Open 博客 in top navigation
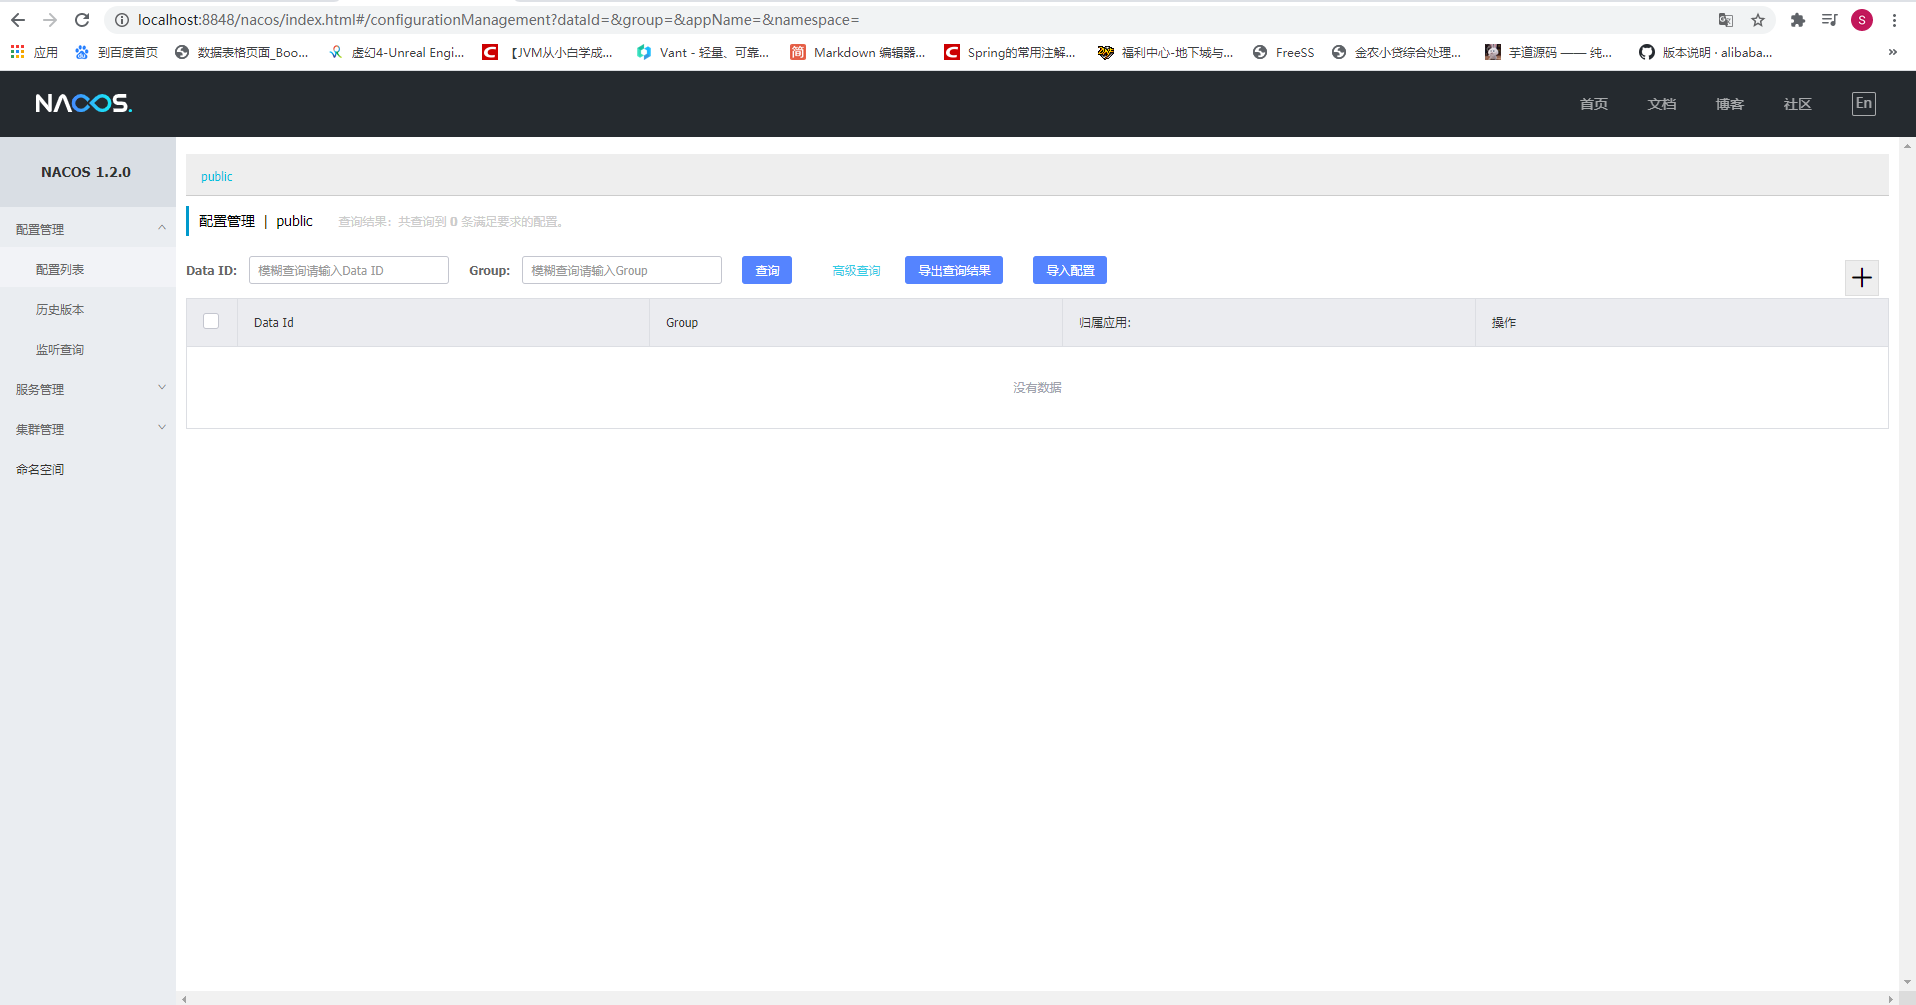 click(x=1730, y=104)
